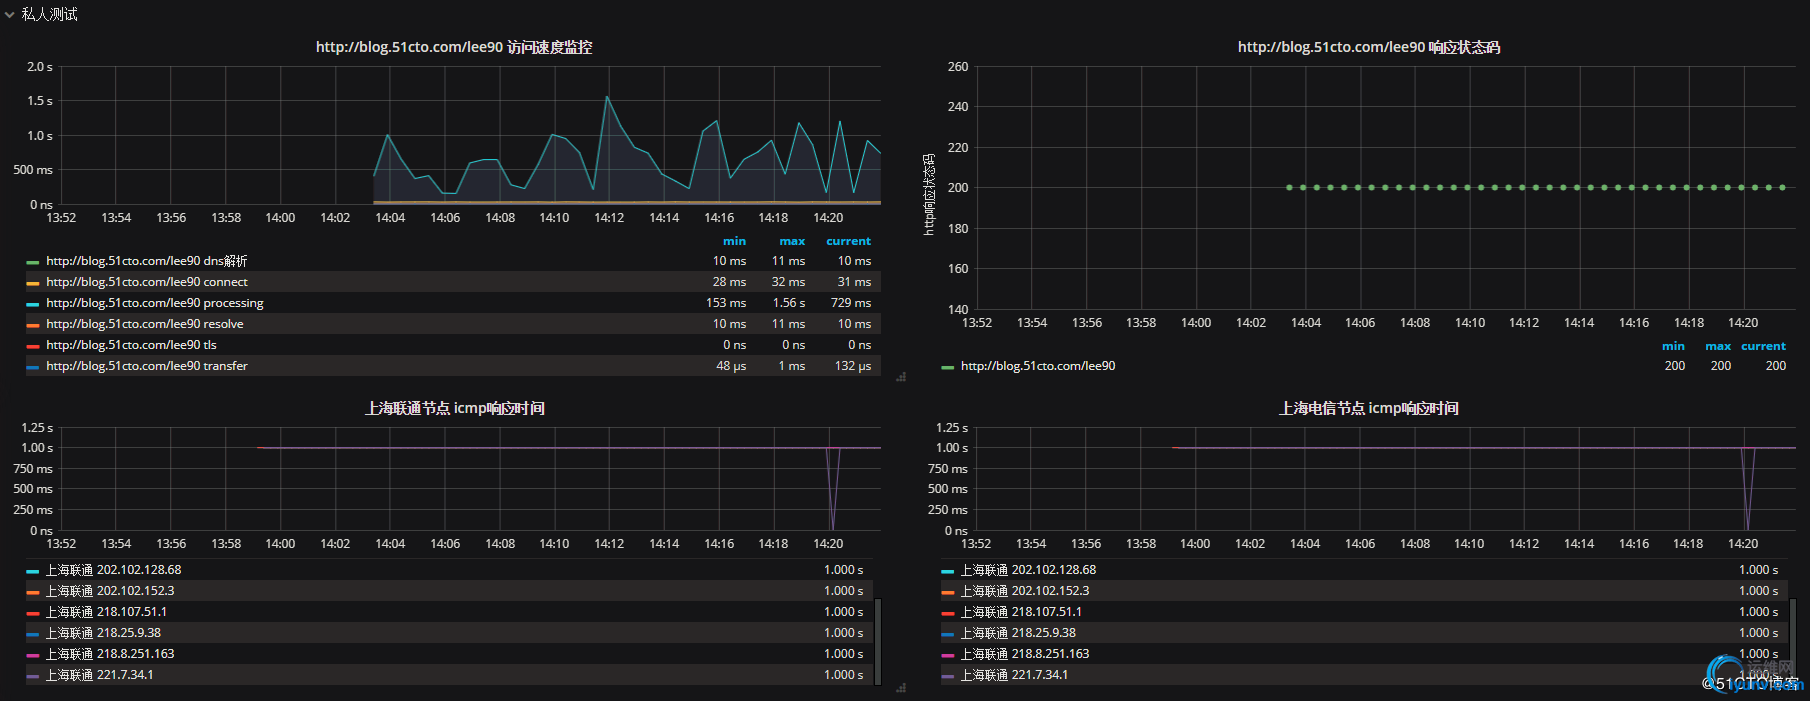This screenshot has width=1810, height=701.
Task: Open the 响应状态码 panel title menu
Action: click(x=1368, y=47)
